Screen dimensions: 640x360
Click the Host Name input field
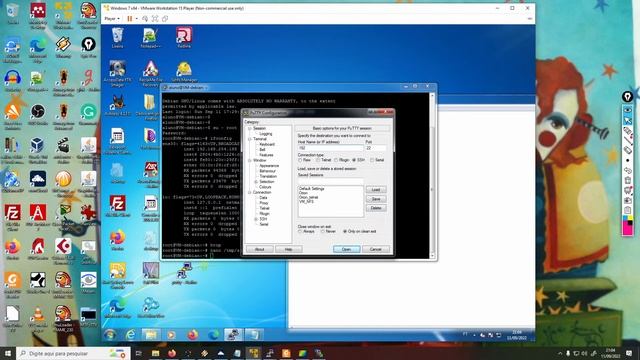point(330,148)
